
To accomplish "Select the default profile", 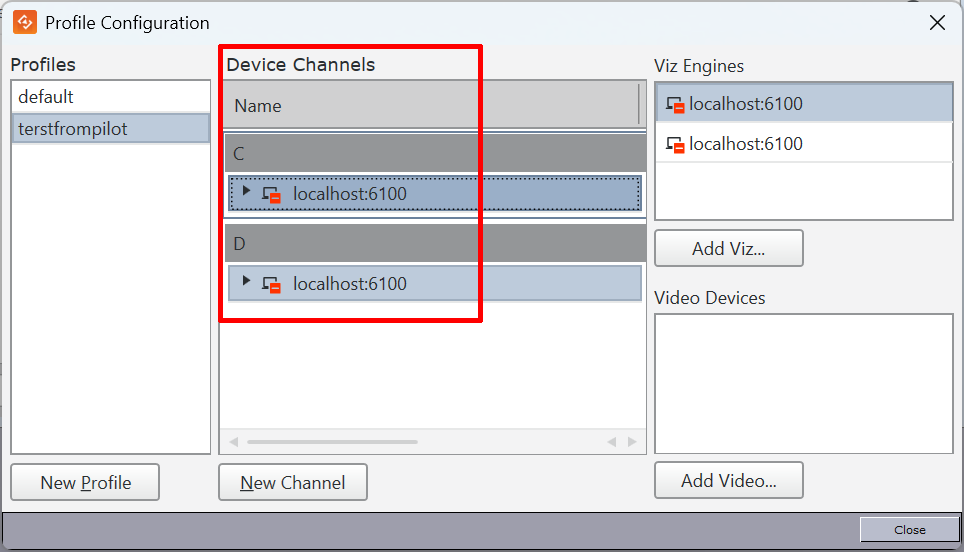I will [x=110, y=97].
